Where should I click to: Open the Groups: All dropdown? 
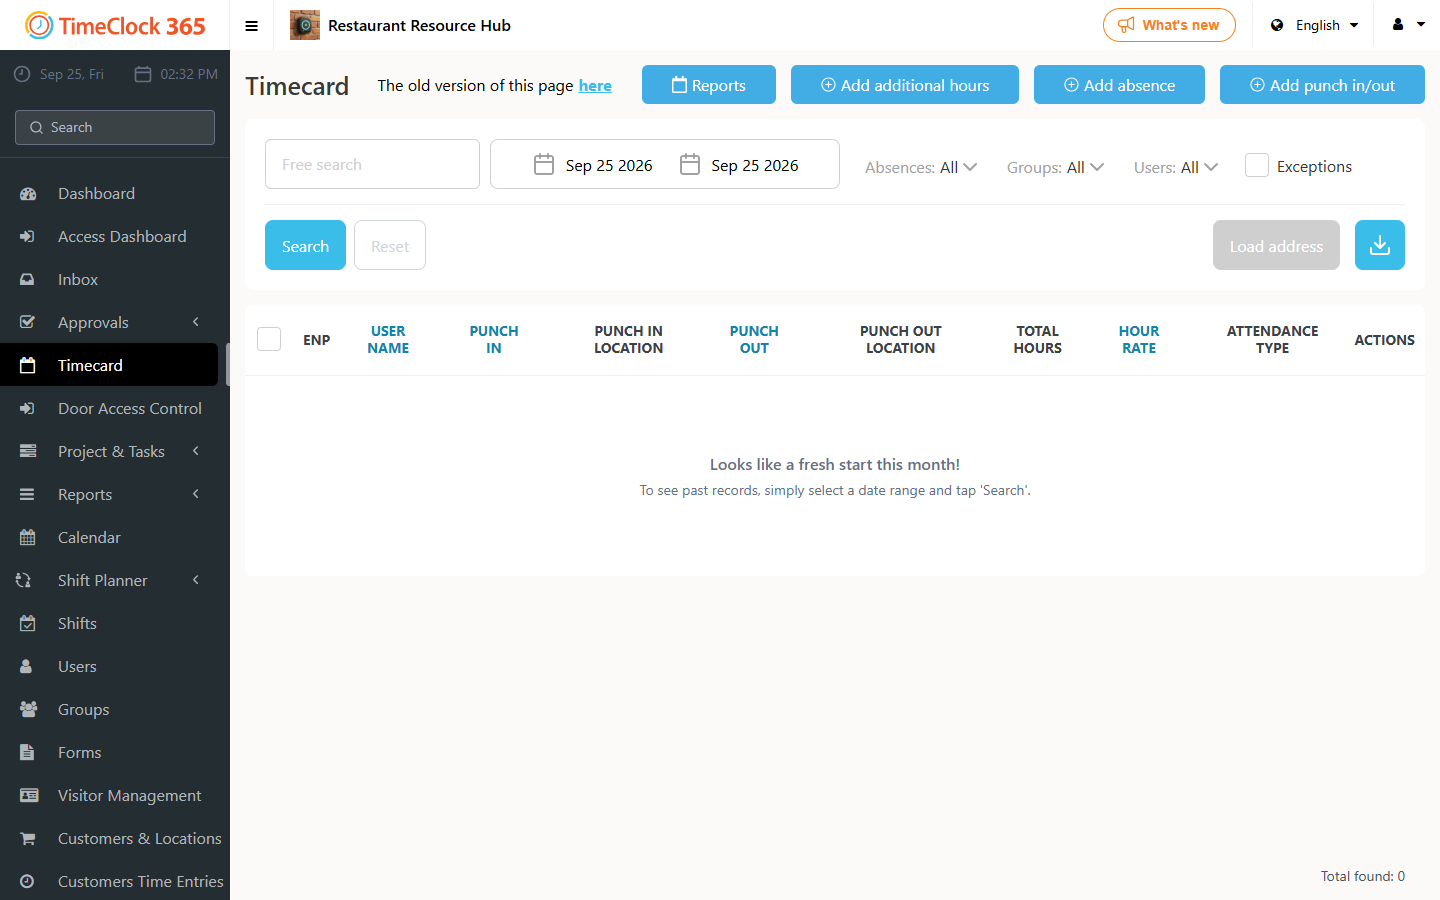1055,167
